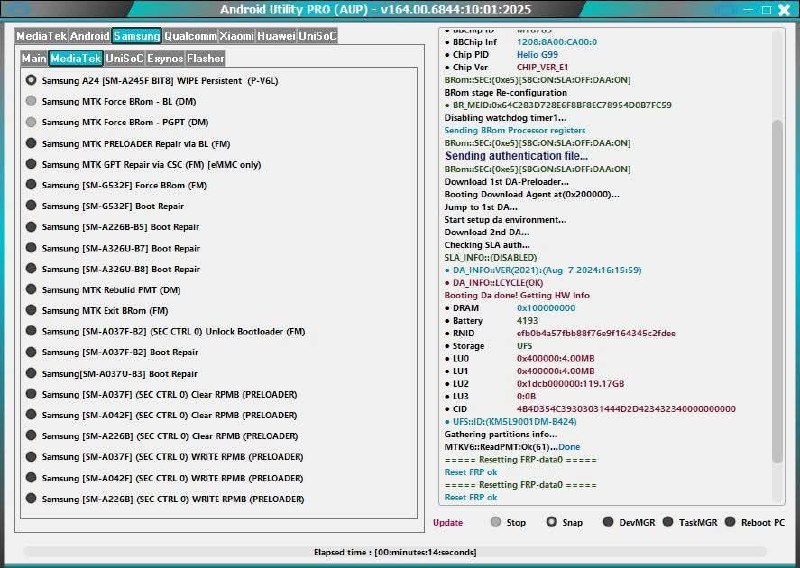Select the top-row UniSoC tab
800x568 pixels.
(317, 36)
